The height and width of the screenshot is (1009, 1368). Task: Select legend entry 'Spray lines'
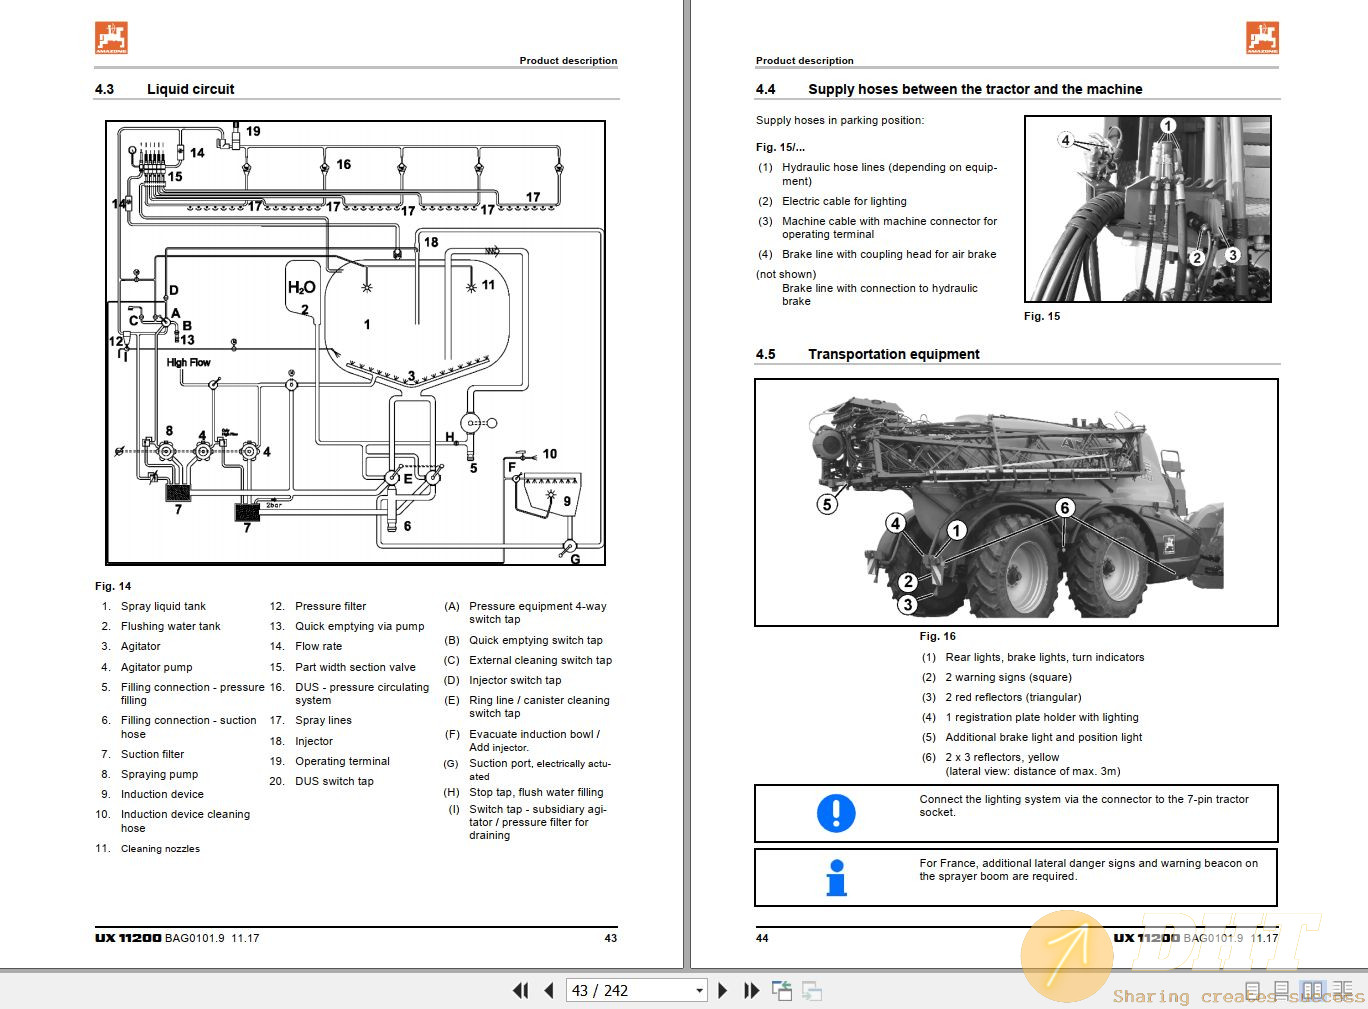pyautogui.click(x=324, y=720)
